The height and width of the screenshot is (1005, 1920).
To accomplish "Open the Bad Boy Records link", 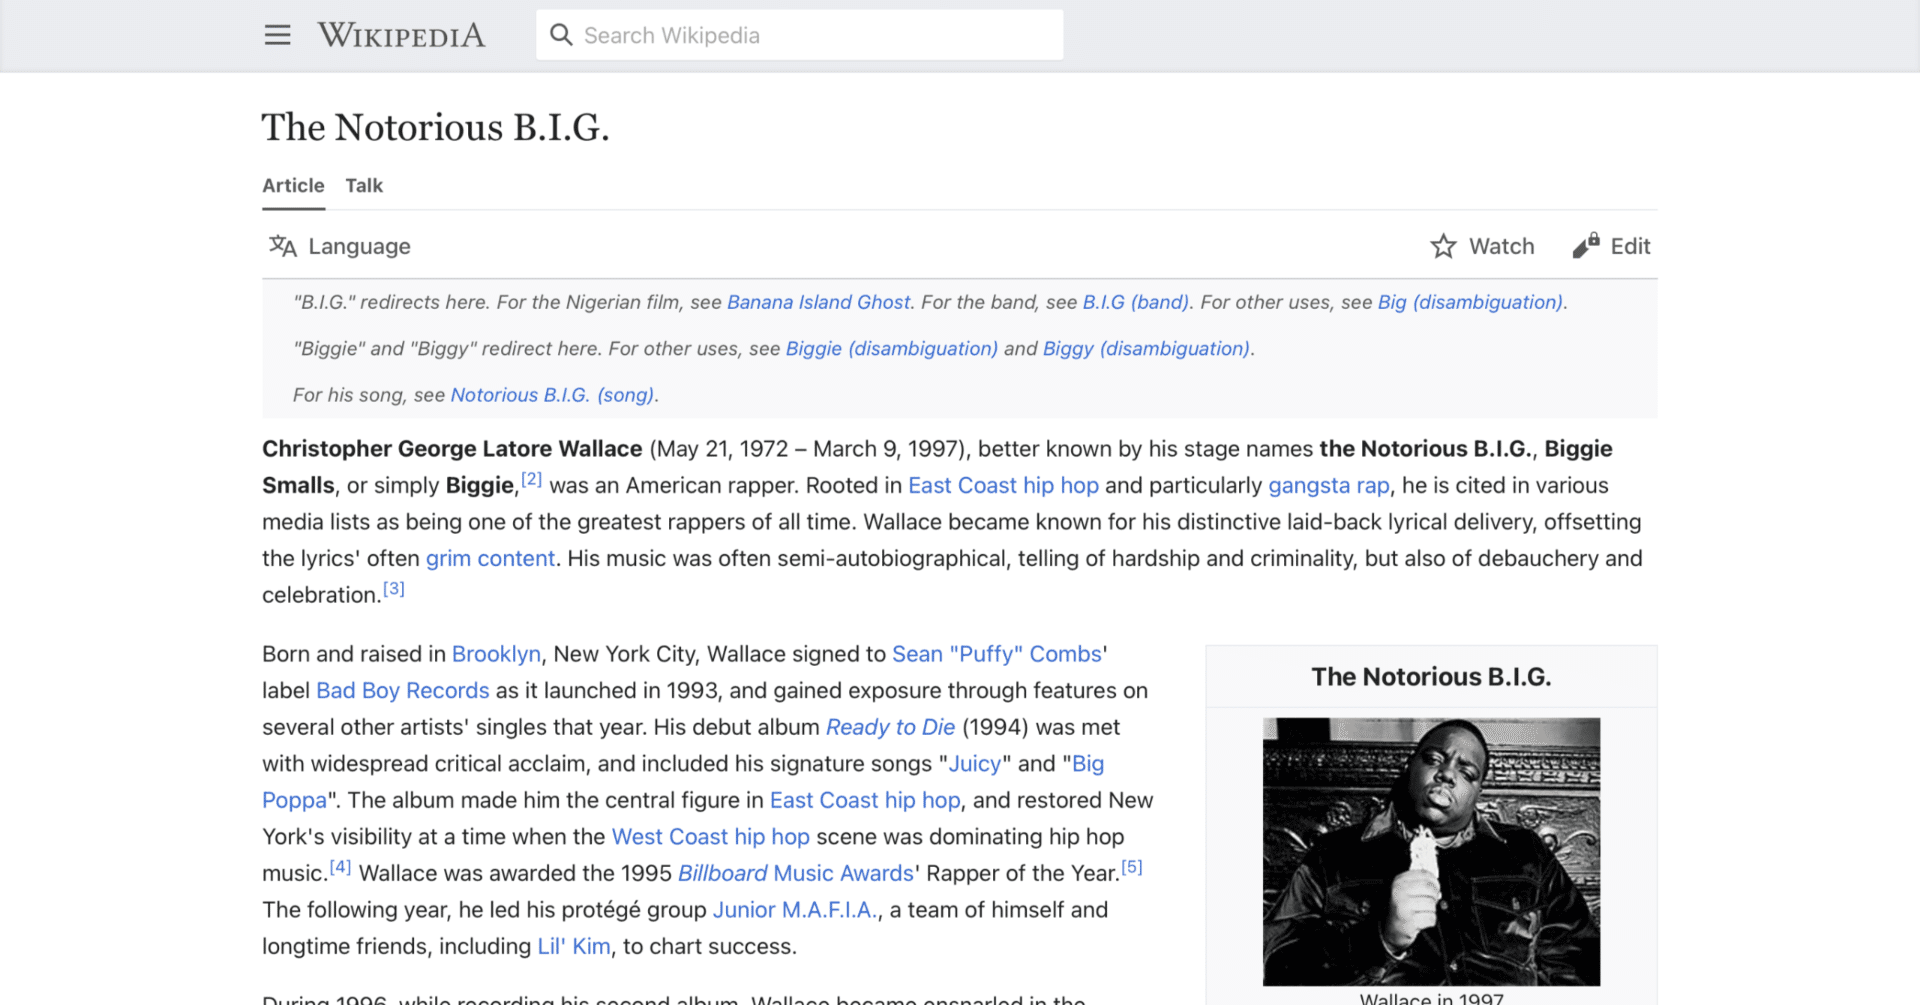I will 403,691.
